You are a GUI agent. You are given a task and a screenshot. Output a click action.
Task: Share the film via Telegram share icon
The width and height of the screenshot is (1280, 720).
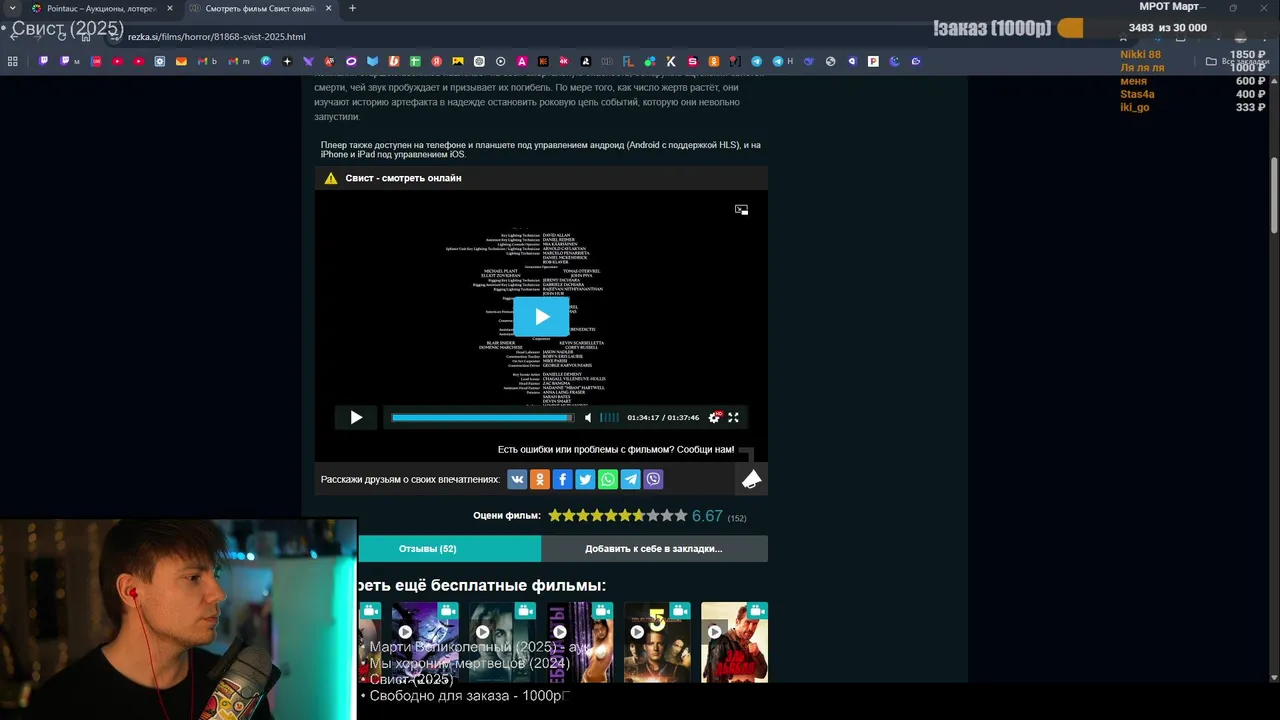point(631,479)
